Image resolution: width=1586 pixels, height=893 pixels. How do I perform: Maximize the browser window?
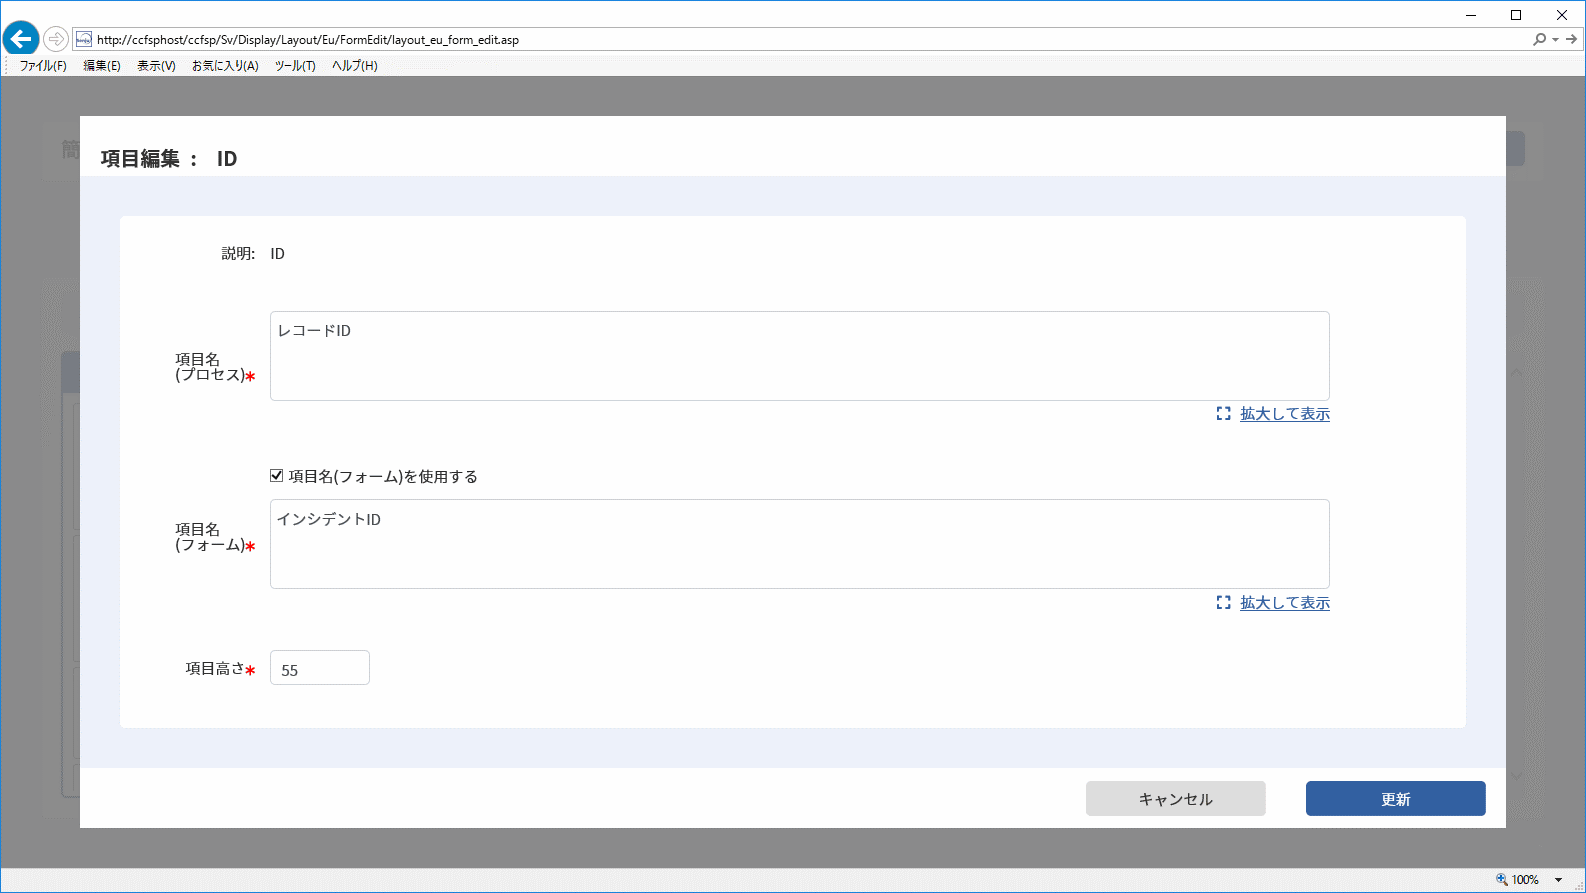[1516, 15]
